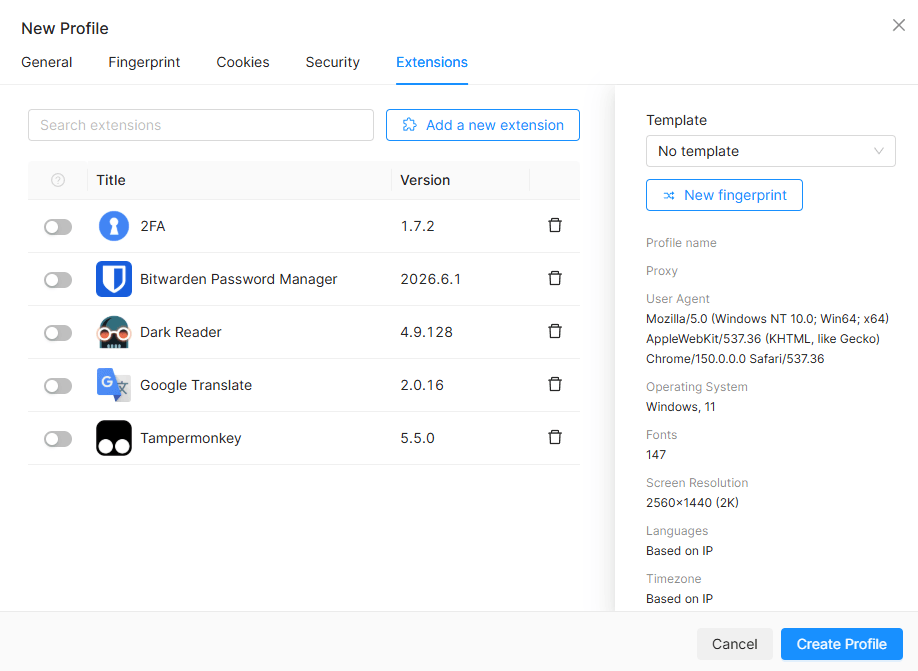Close the New Profile dialog

899,25
